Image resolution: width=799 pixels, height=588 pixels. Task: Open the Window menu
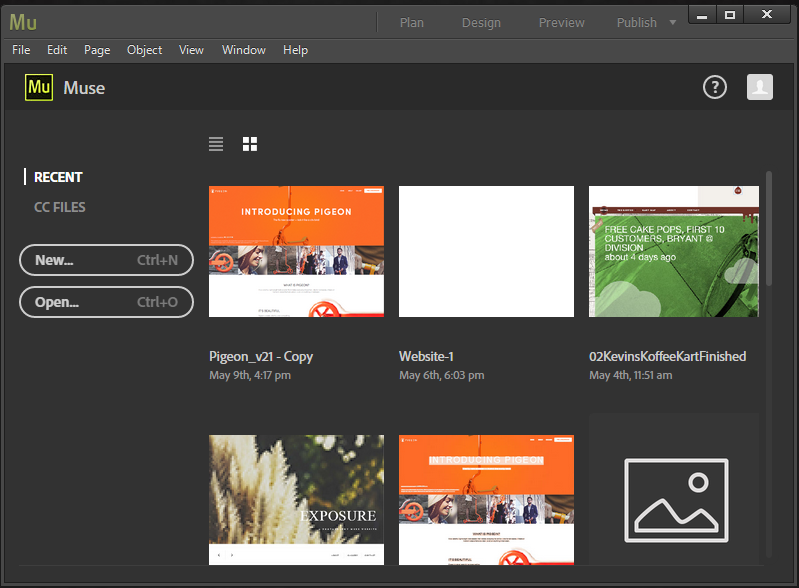244,50
